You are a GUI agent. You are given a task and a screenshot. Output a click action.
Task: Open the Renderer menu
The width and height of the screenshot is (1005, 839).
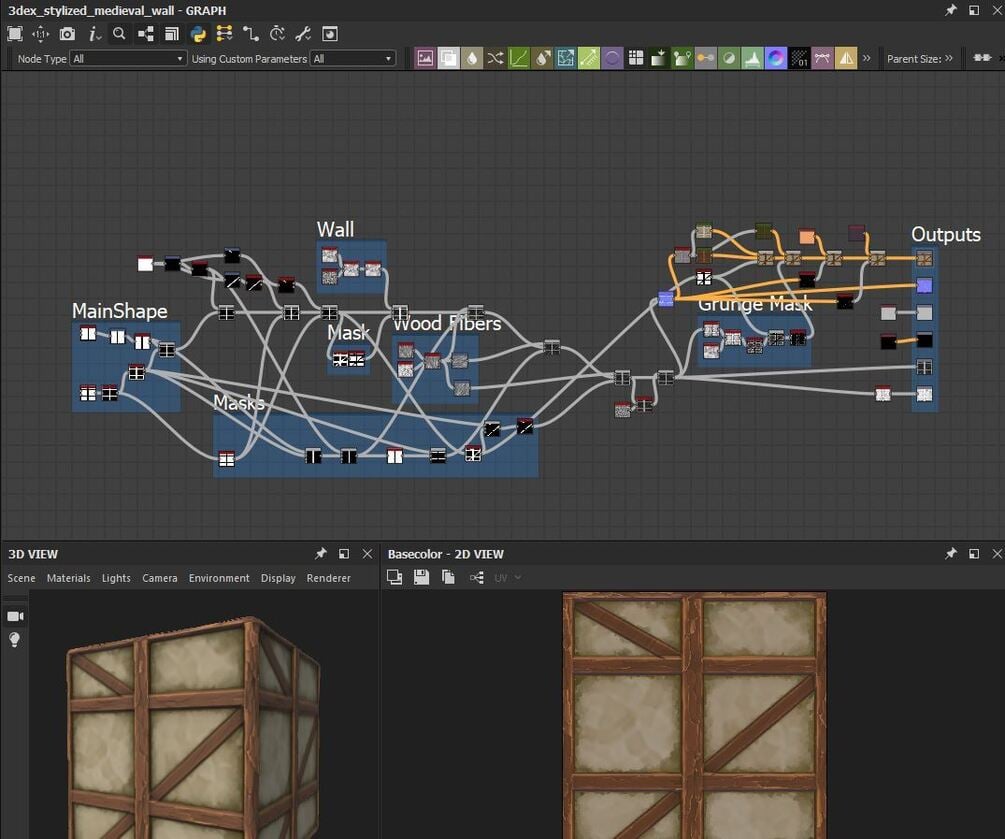pos(329,578)
